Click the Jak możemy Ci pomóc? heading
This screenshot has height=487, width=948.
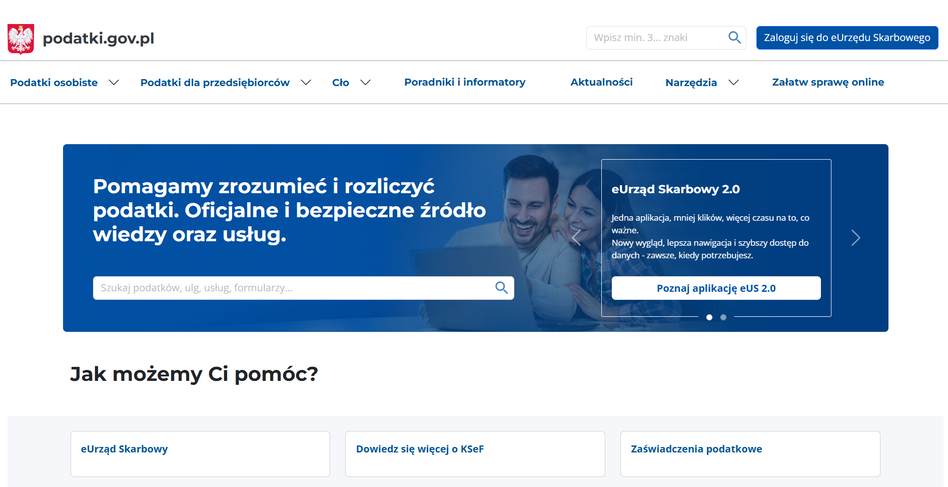click(194, 375)
